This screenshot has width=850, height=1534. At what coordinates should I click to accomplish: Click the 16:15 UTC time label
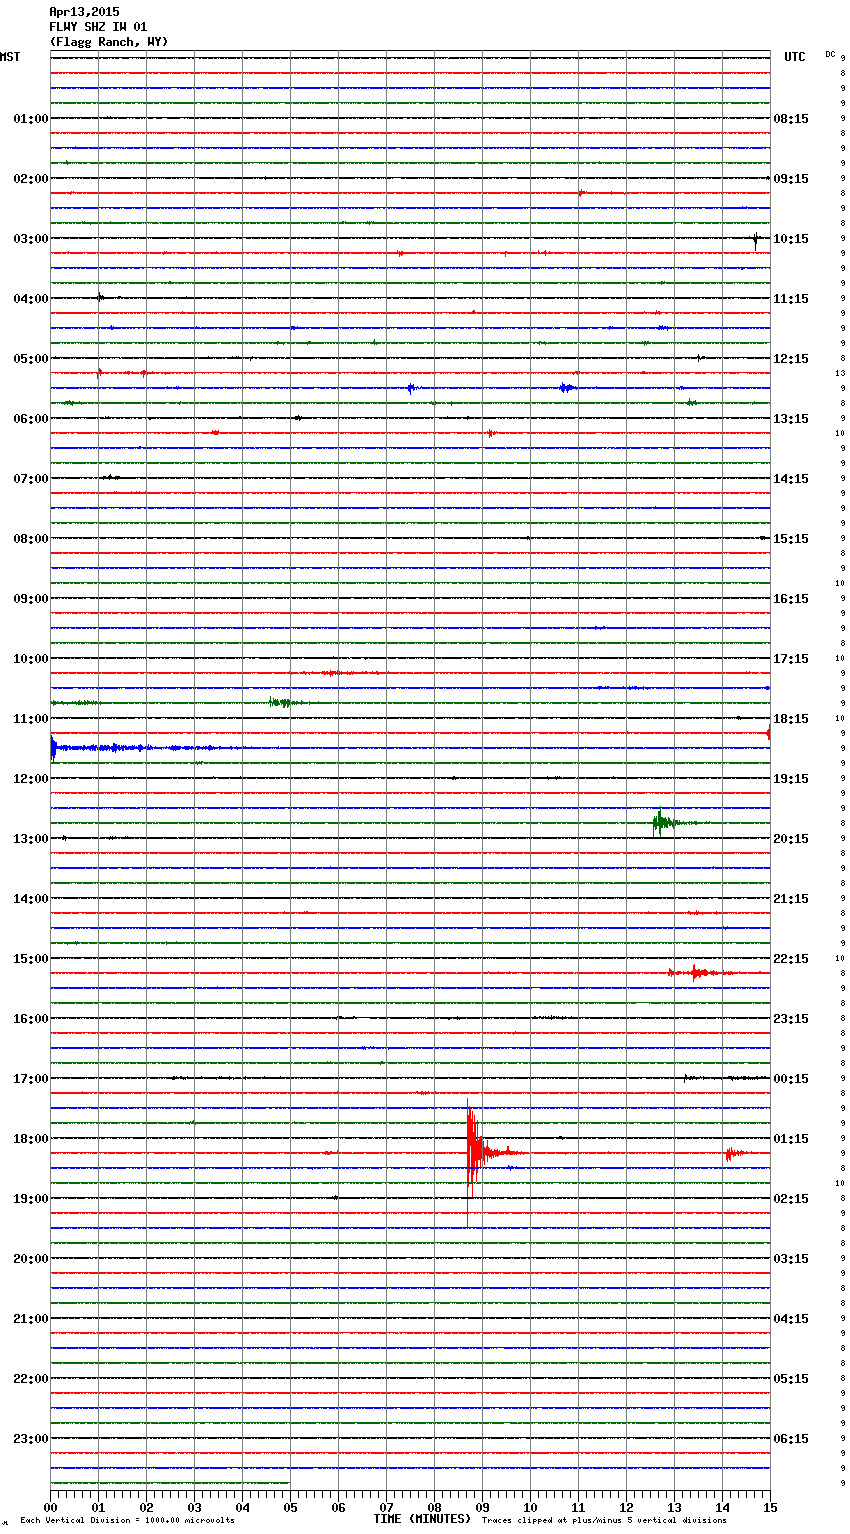point(791,599)
